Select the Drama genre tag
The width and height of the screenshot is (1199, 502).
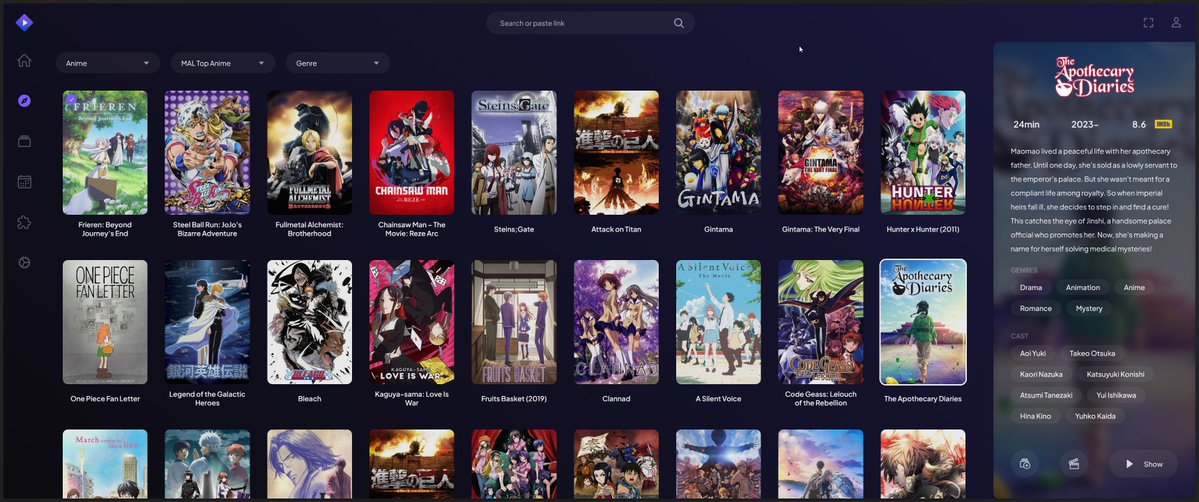pos(1031,288)
